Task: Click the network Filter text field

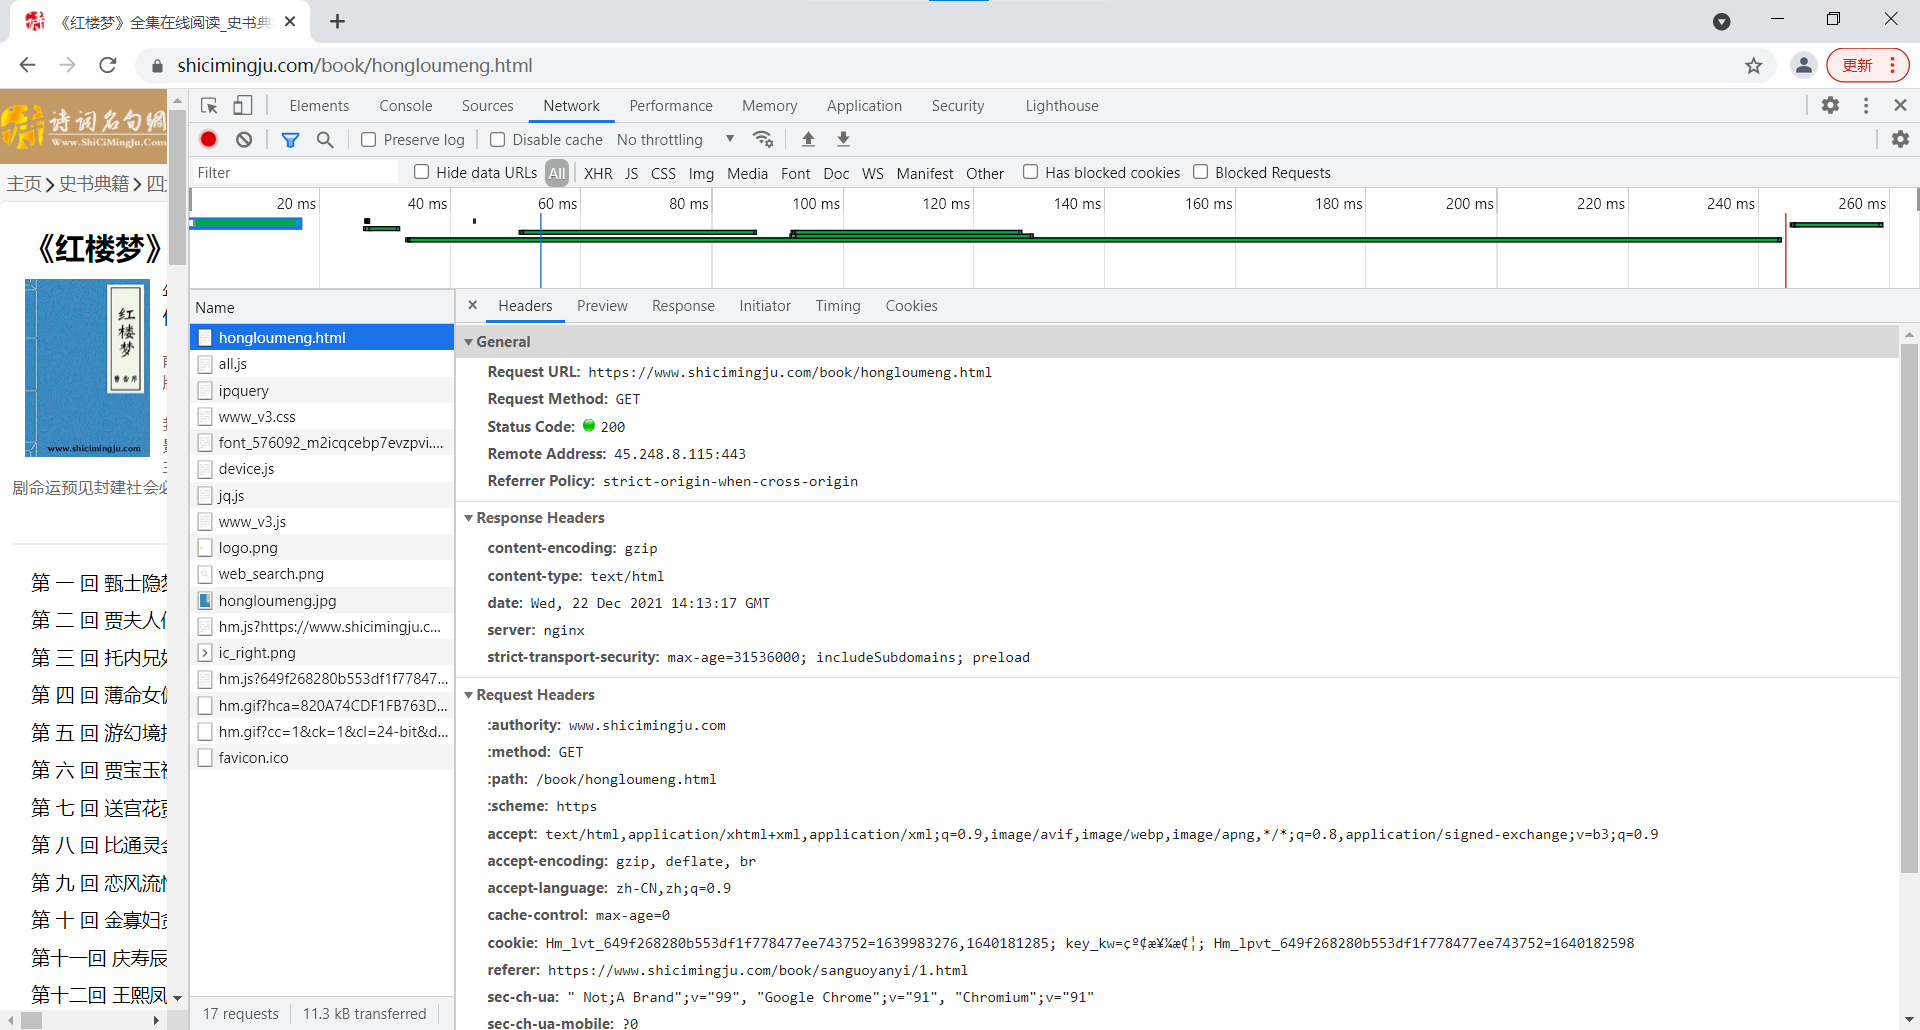Action: [x=295, y=173]
